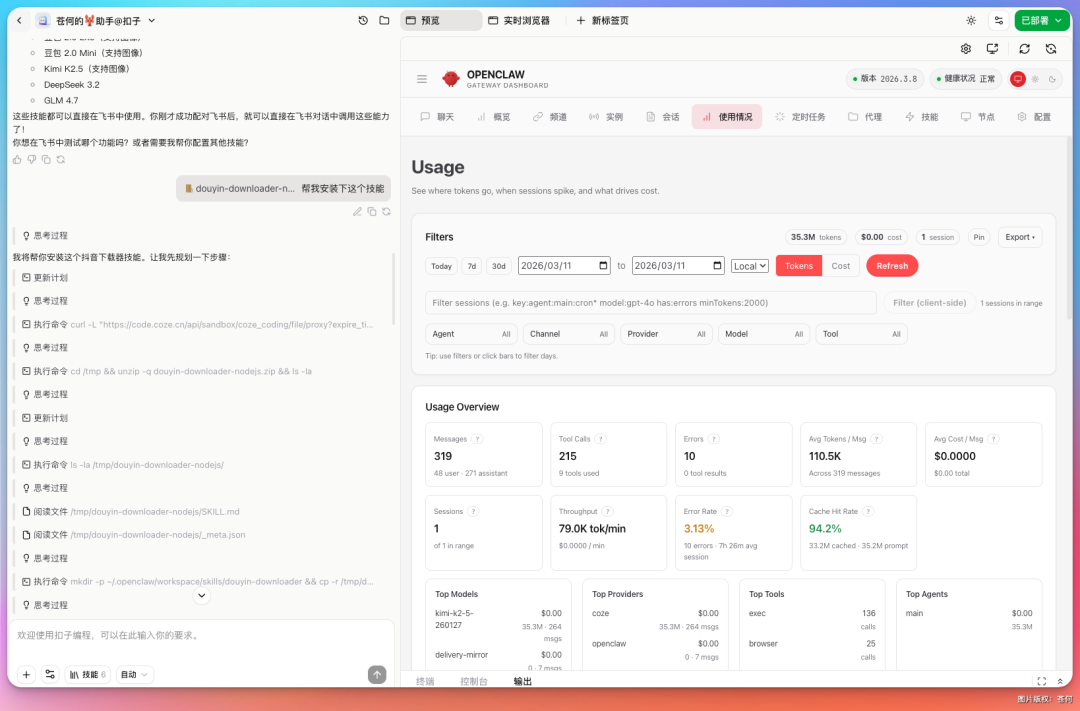1080x711 pixels.
Task: Switch to the 技能 tab in the dashboard
Action: 921,117
